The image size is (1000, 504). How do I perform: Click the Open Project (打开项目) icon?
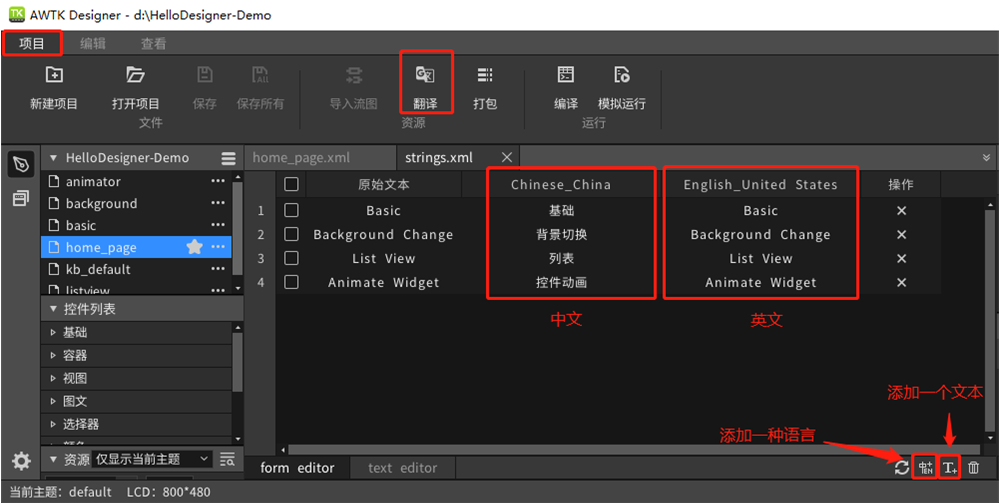click(135, 75)
